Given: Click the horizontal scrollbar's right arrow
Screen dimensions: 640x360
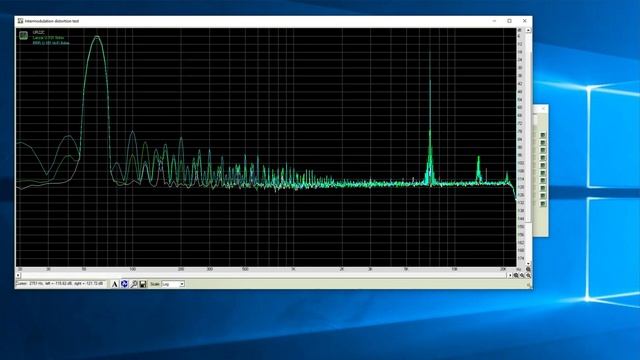Looking at the screenshot, I should [510, 276].
